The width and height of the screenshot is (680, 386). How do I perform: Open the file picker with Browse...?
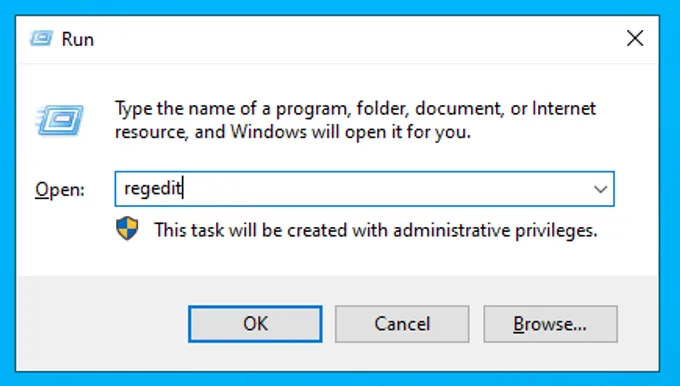(x=550, y=324)
